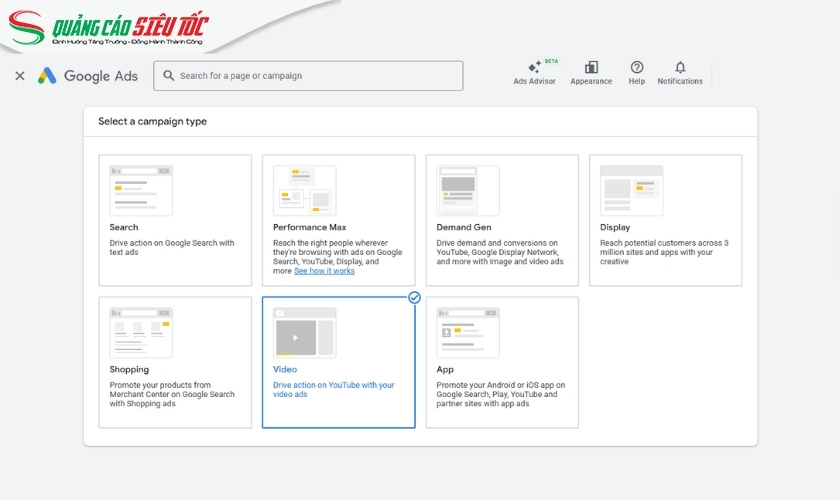Click the Display campaign illustration thumbnail
The height and width of the screenshot is (500, 840).
pos(631,191)
